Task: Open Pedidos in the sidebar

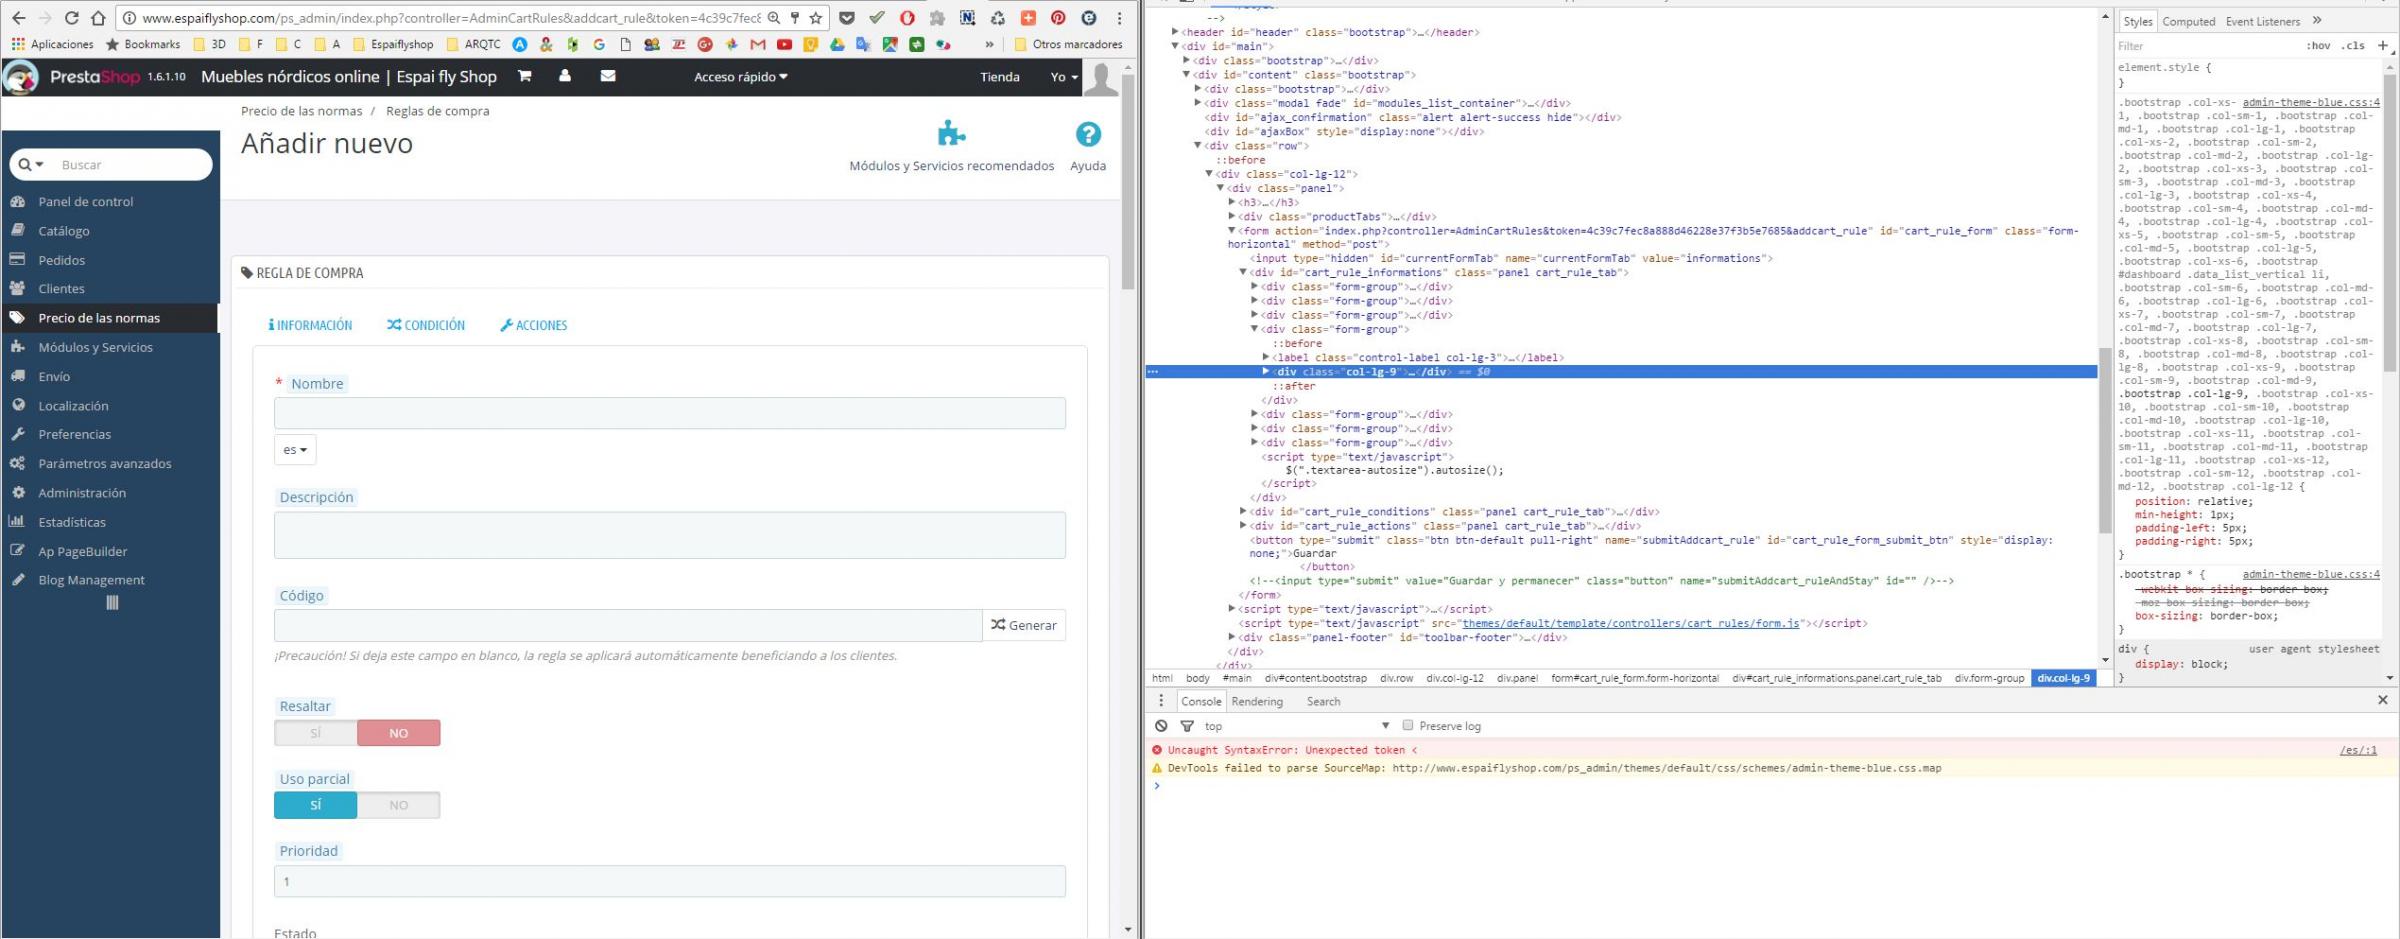Action: (62, 260)
